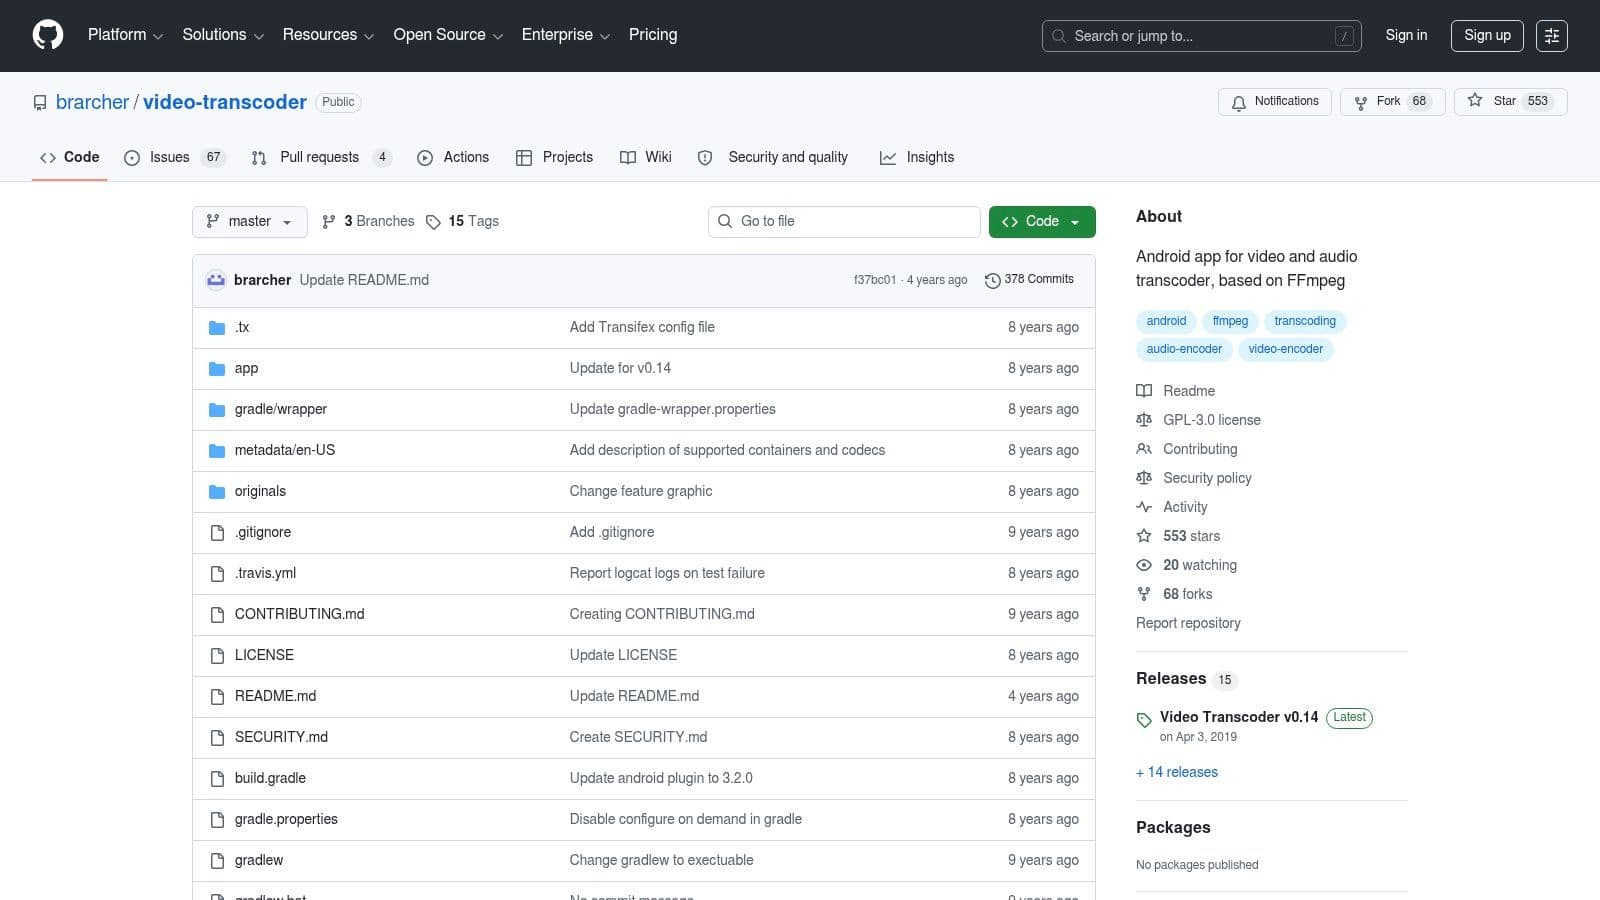Select the android topic tag
The image size is (1600, 900).
[1166, 321]
